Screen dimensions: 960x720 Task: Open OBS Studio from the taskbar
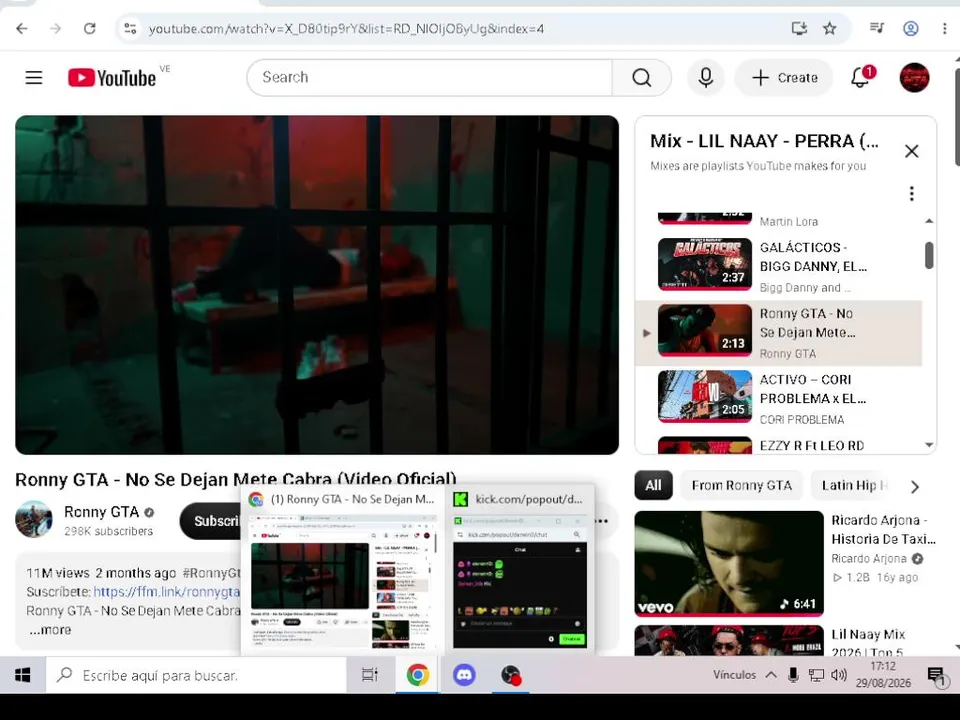(511, 675)
